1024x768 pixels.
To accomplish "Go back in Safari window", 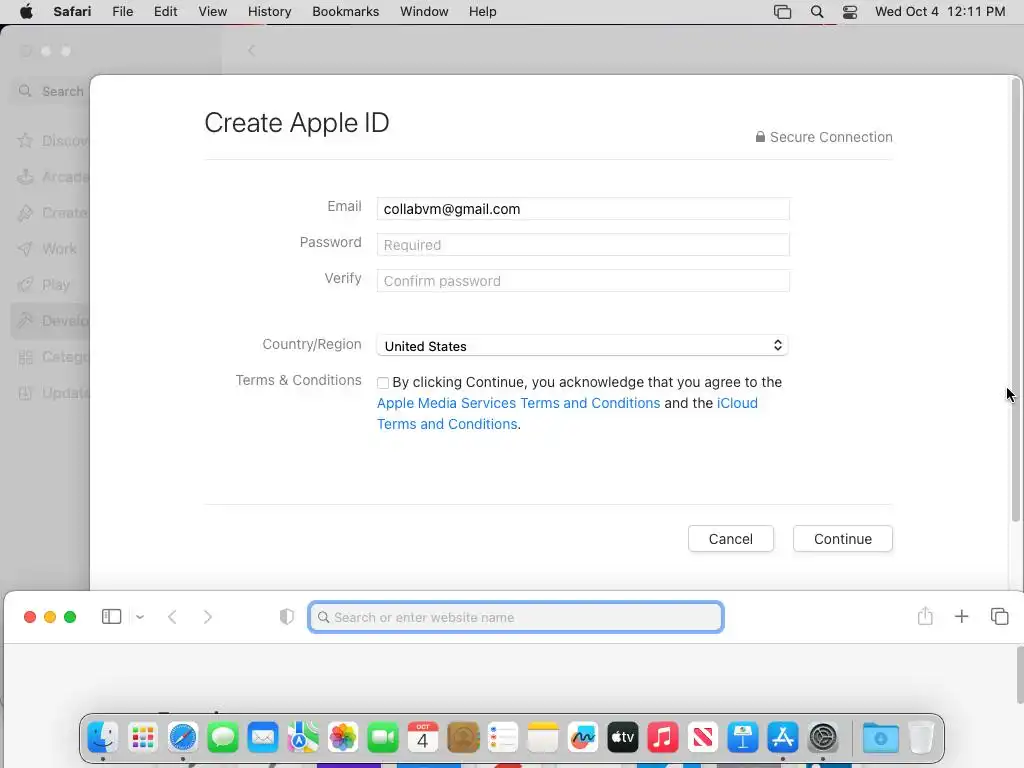I will 172,616.
